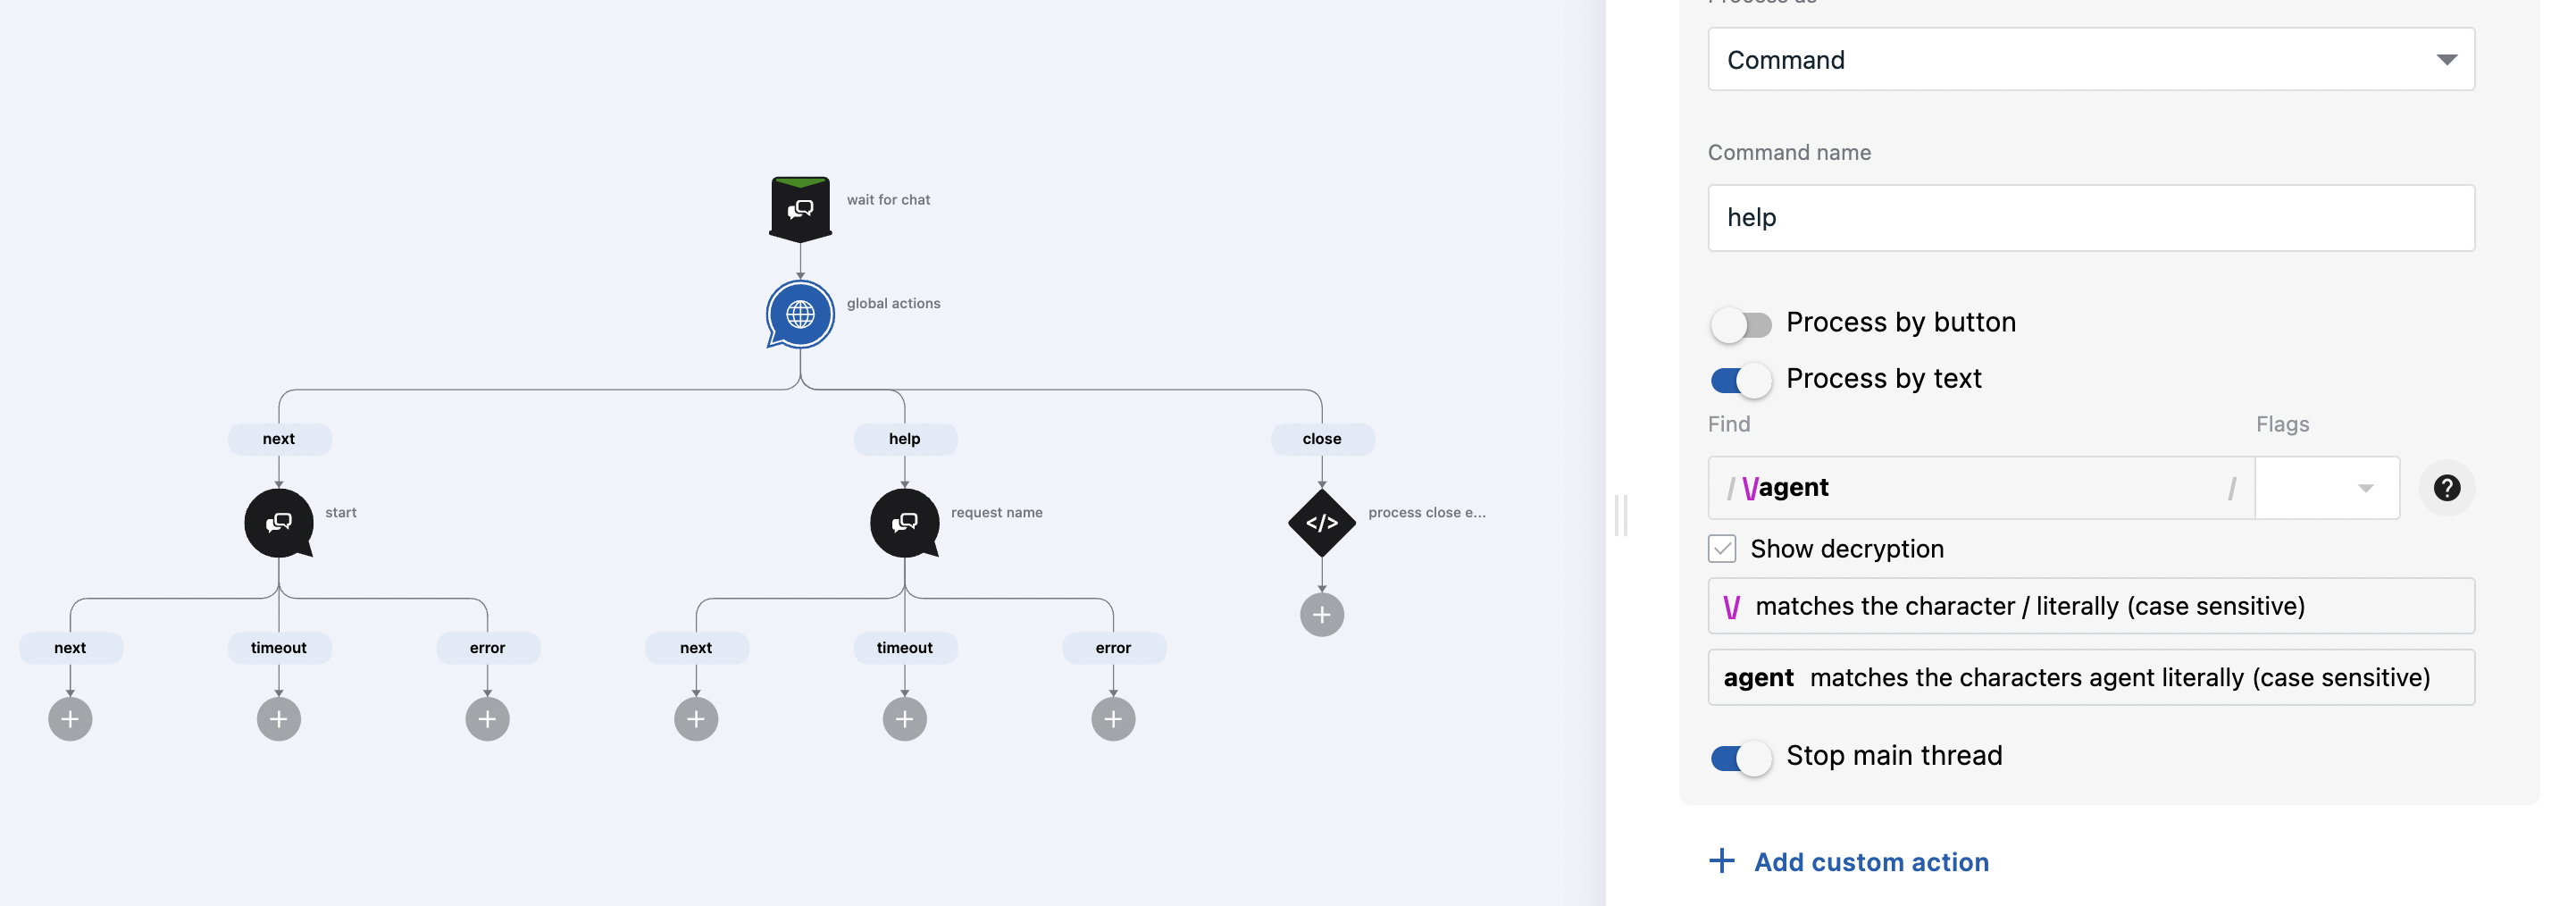The width and height of the screenshot is (2576, 906).
Task: Select the close branch label
Action: (x=1322, y=439)
